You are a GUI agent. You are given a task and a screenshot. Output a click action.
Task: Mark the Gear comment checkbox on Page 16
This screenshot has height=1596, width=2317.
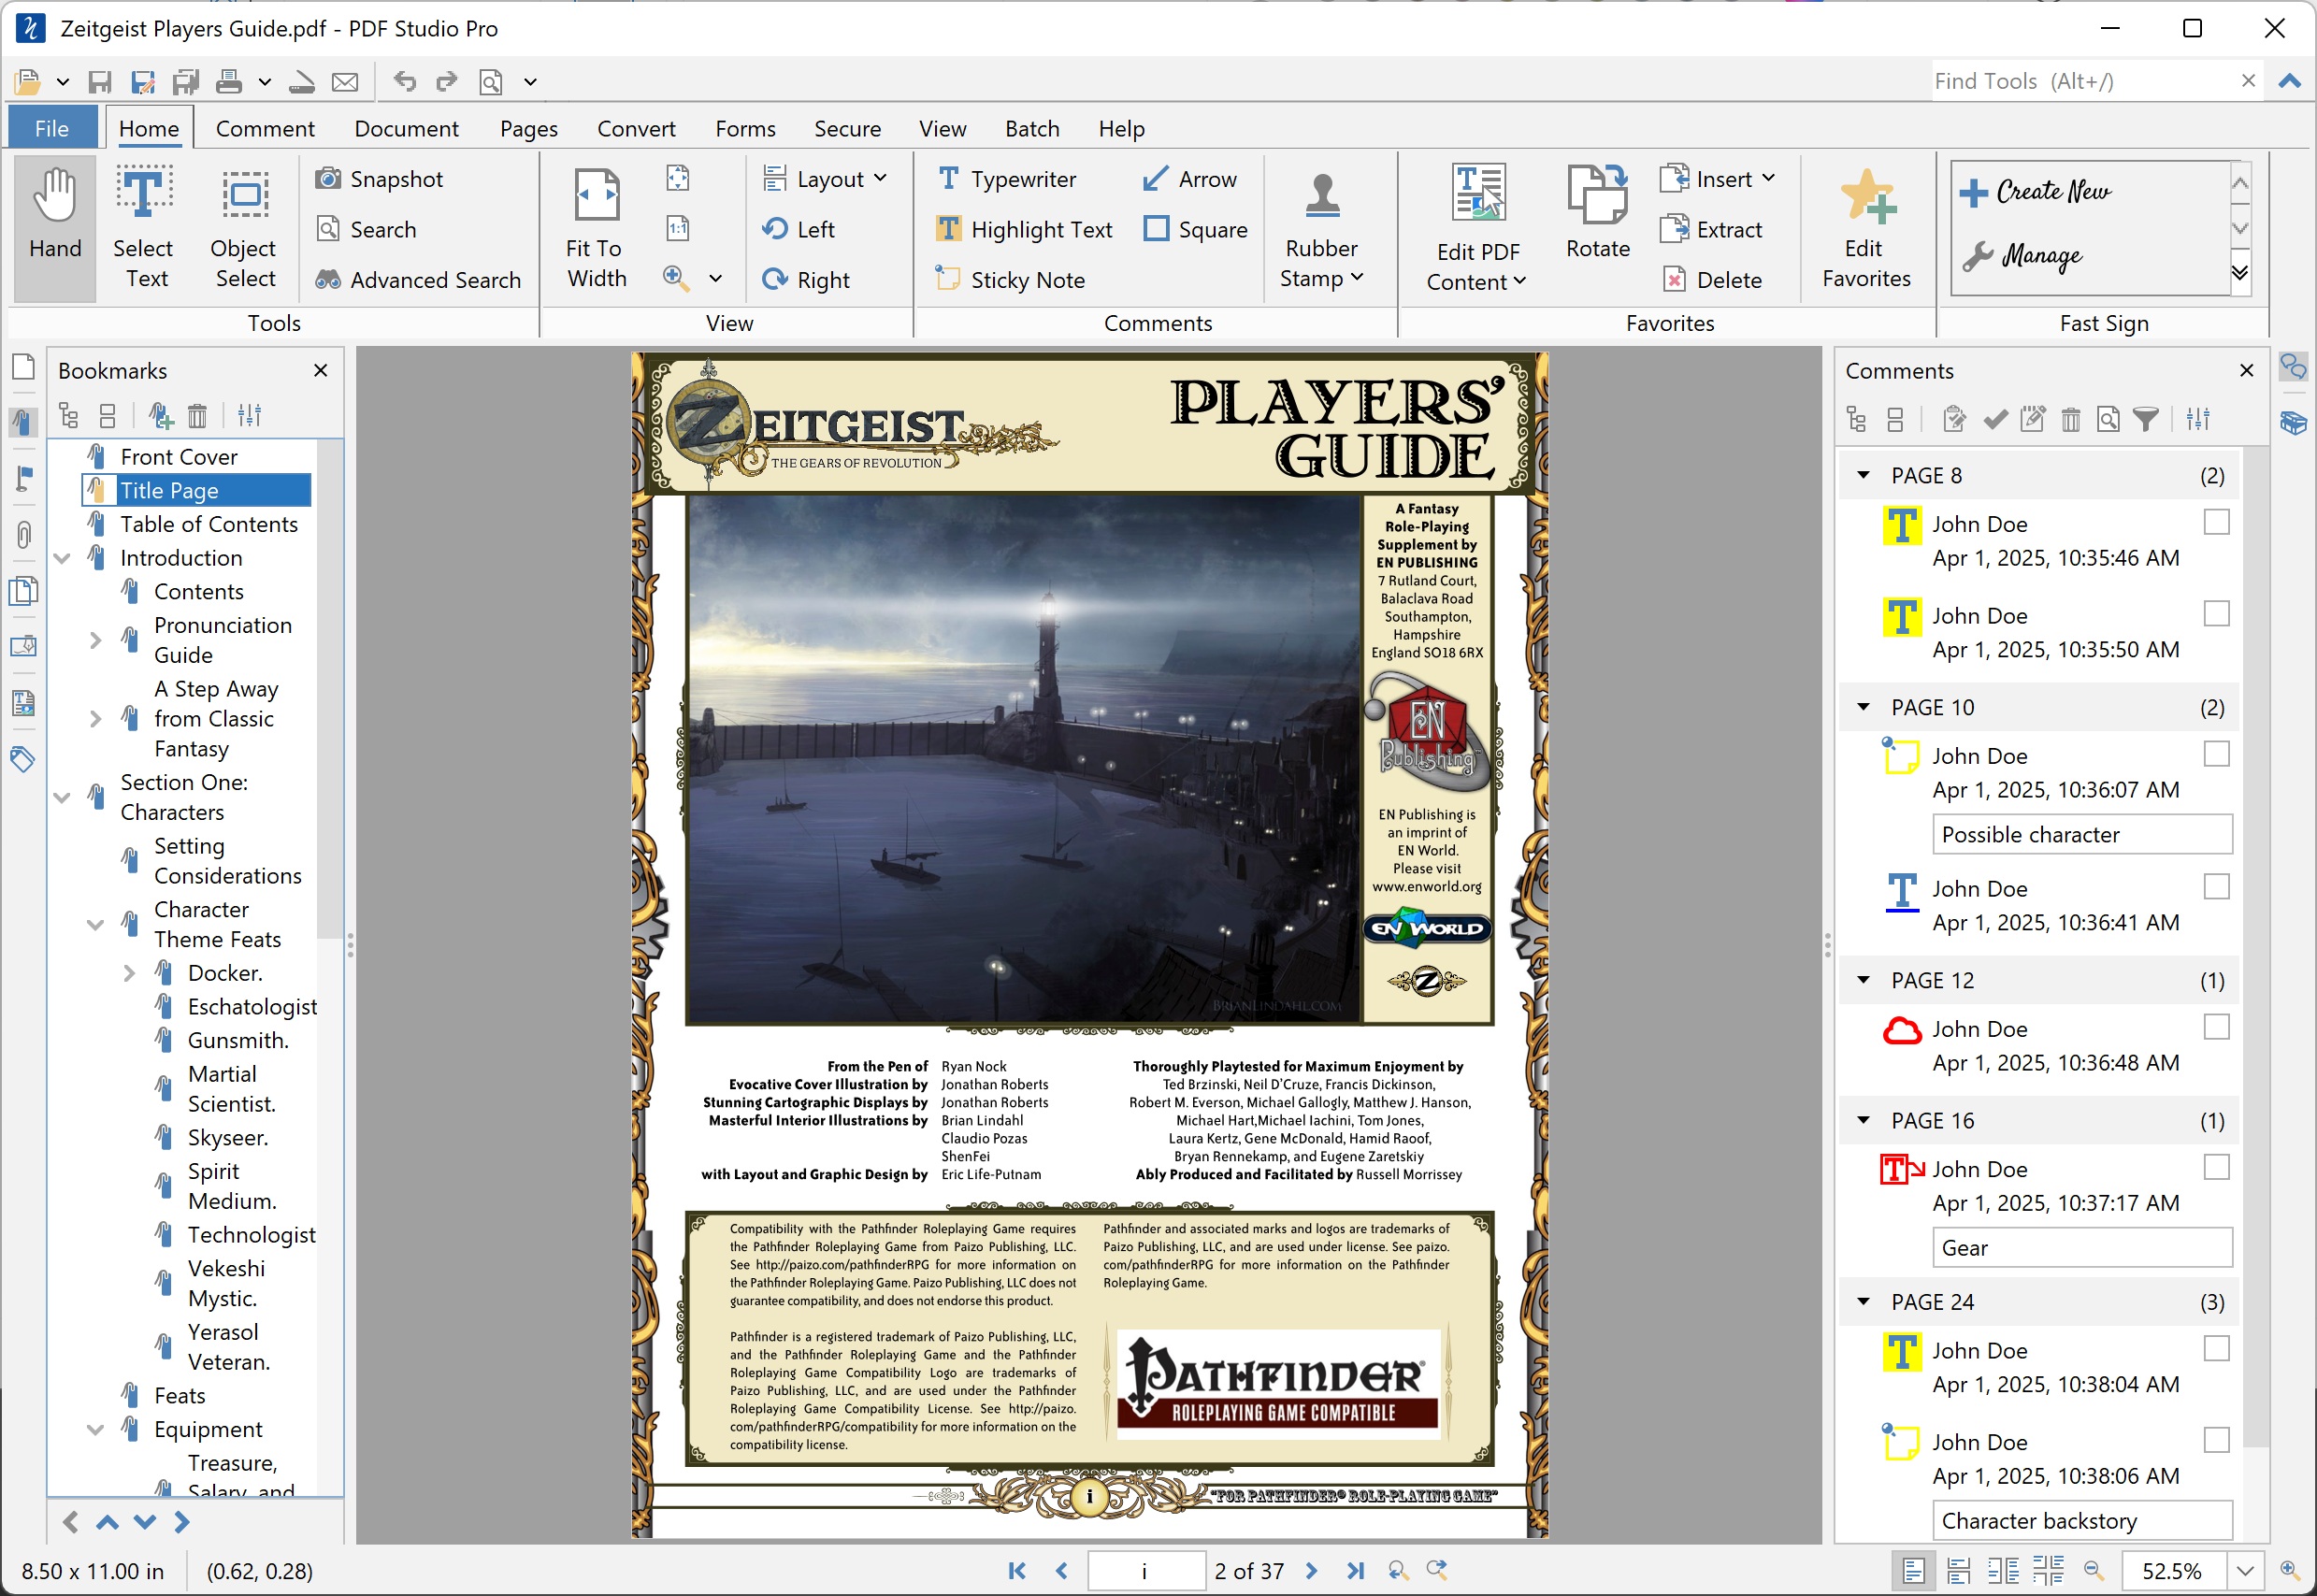click(2218, 1166)
